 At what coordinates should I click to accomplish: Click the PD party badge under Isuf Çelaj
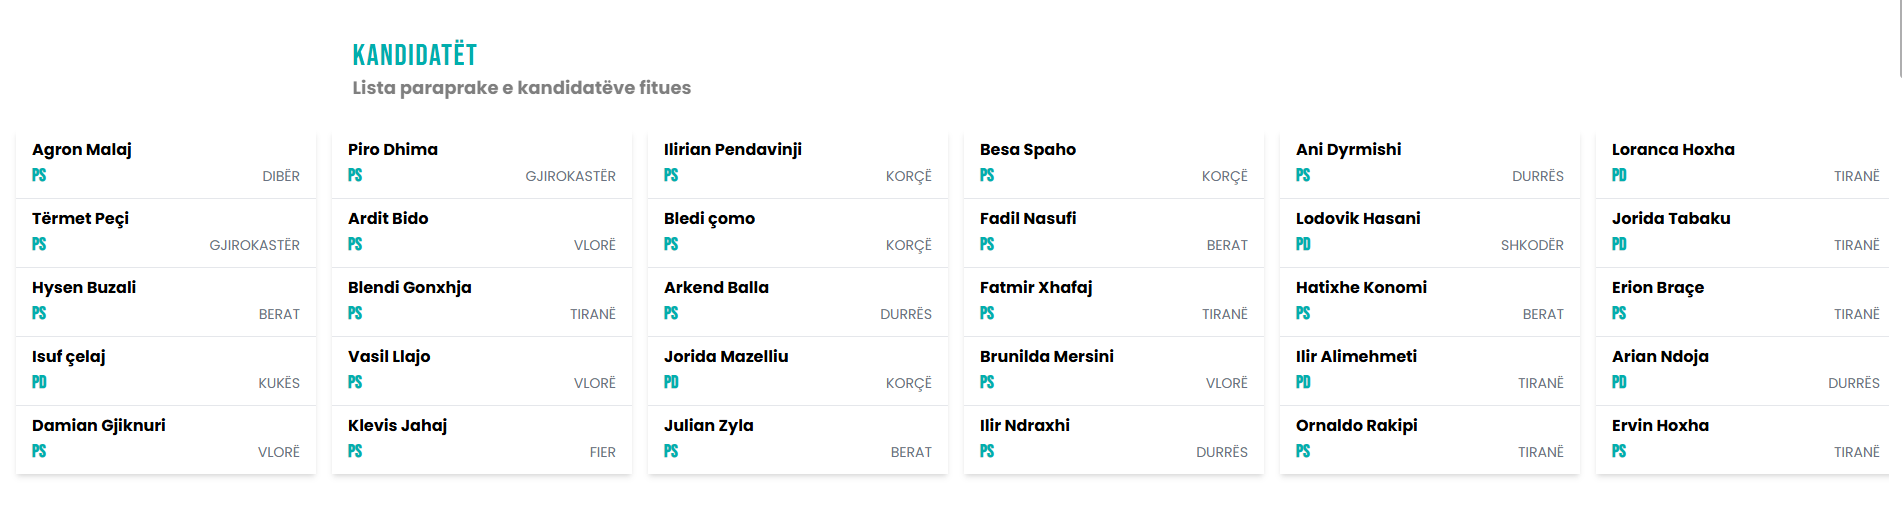[39, 383]
